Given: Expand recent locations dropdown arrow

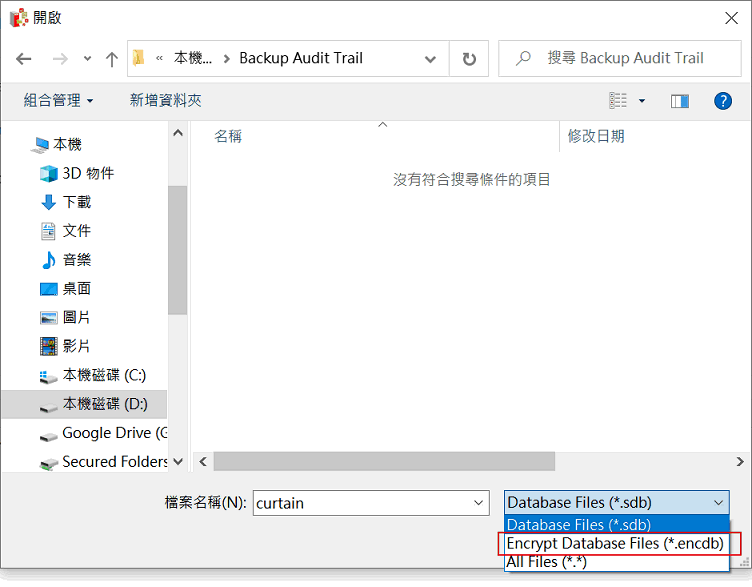Looking at the screenshot, I should pos(88,59).
